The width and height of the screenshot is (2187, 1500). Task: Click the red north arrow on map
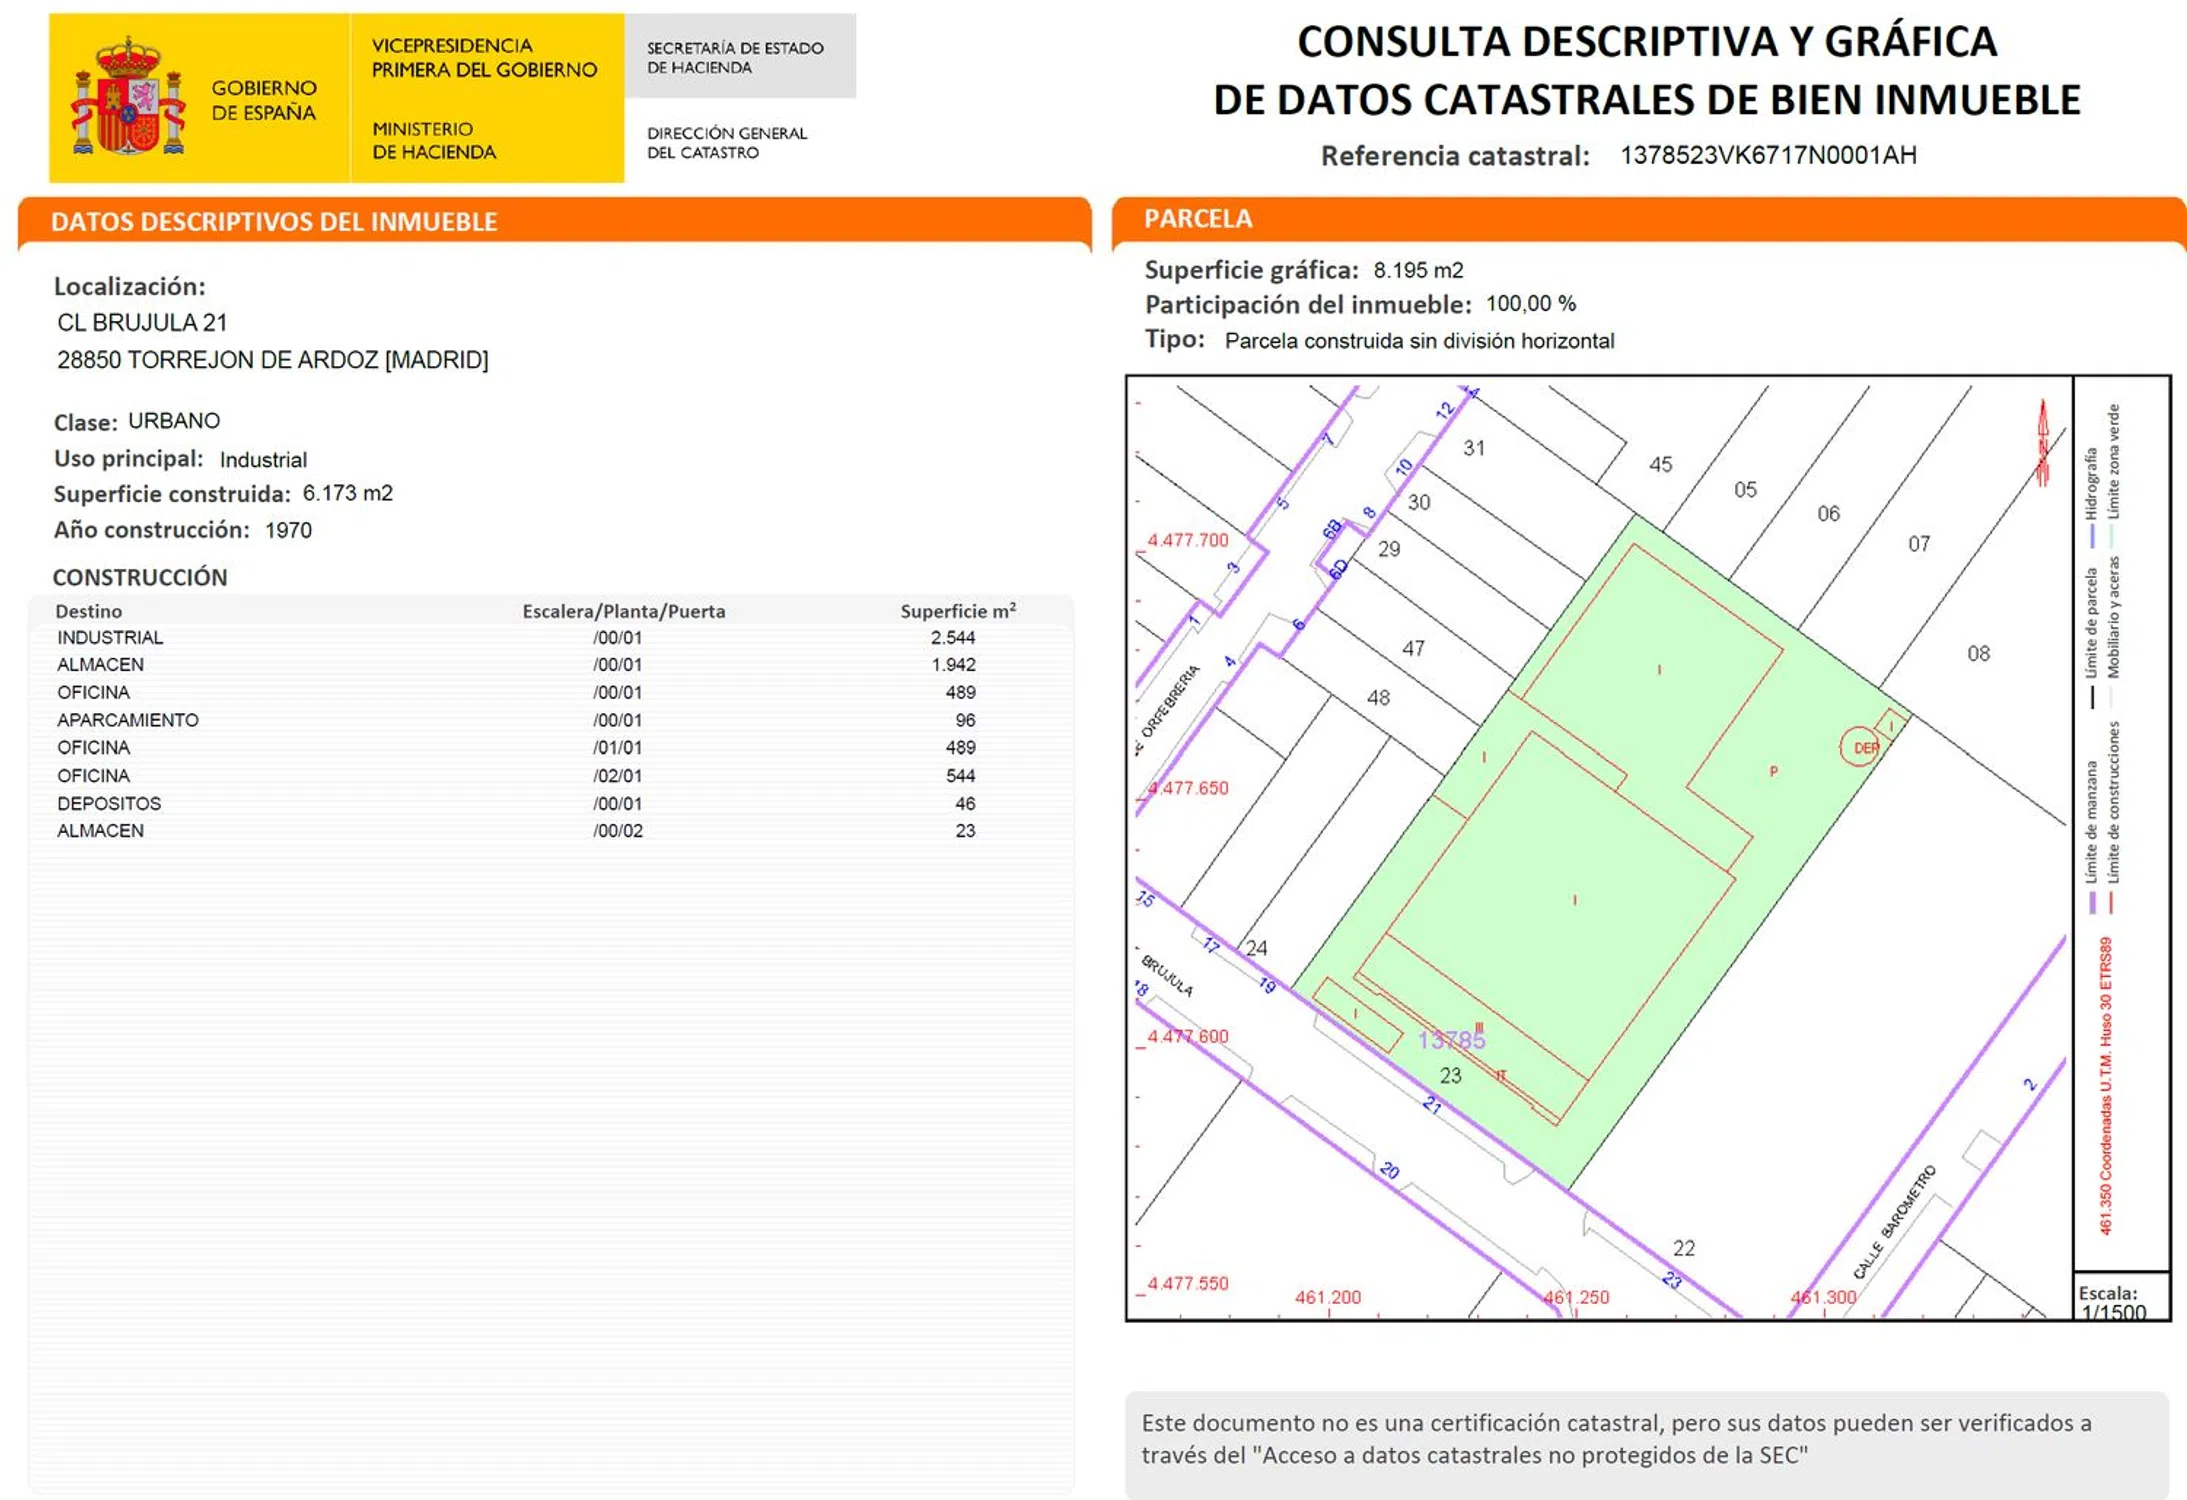pos(2042,443)
